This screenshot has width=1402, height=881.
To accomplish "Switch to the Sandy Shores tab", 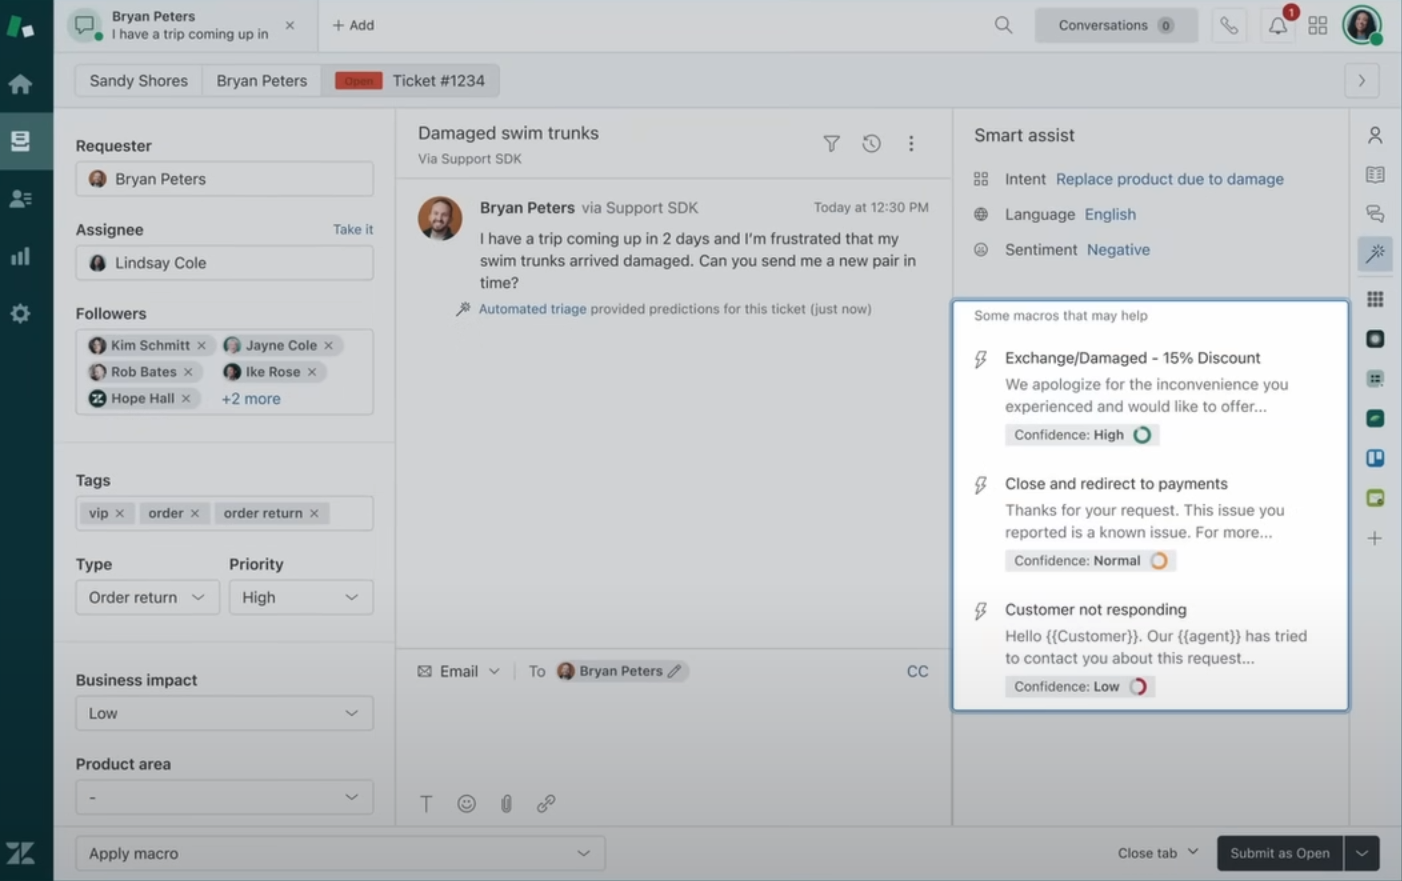I will click(138, 80).
